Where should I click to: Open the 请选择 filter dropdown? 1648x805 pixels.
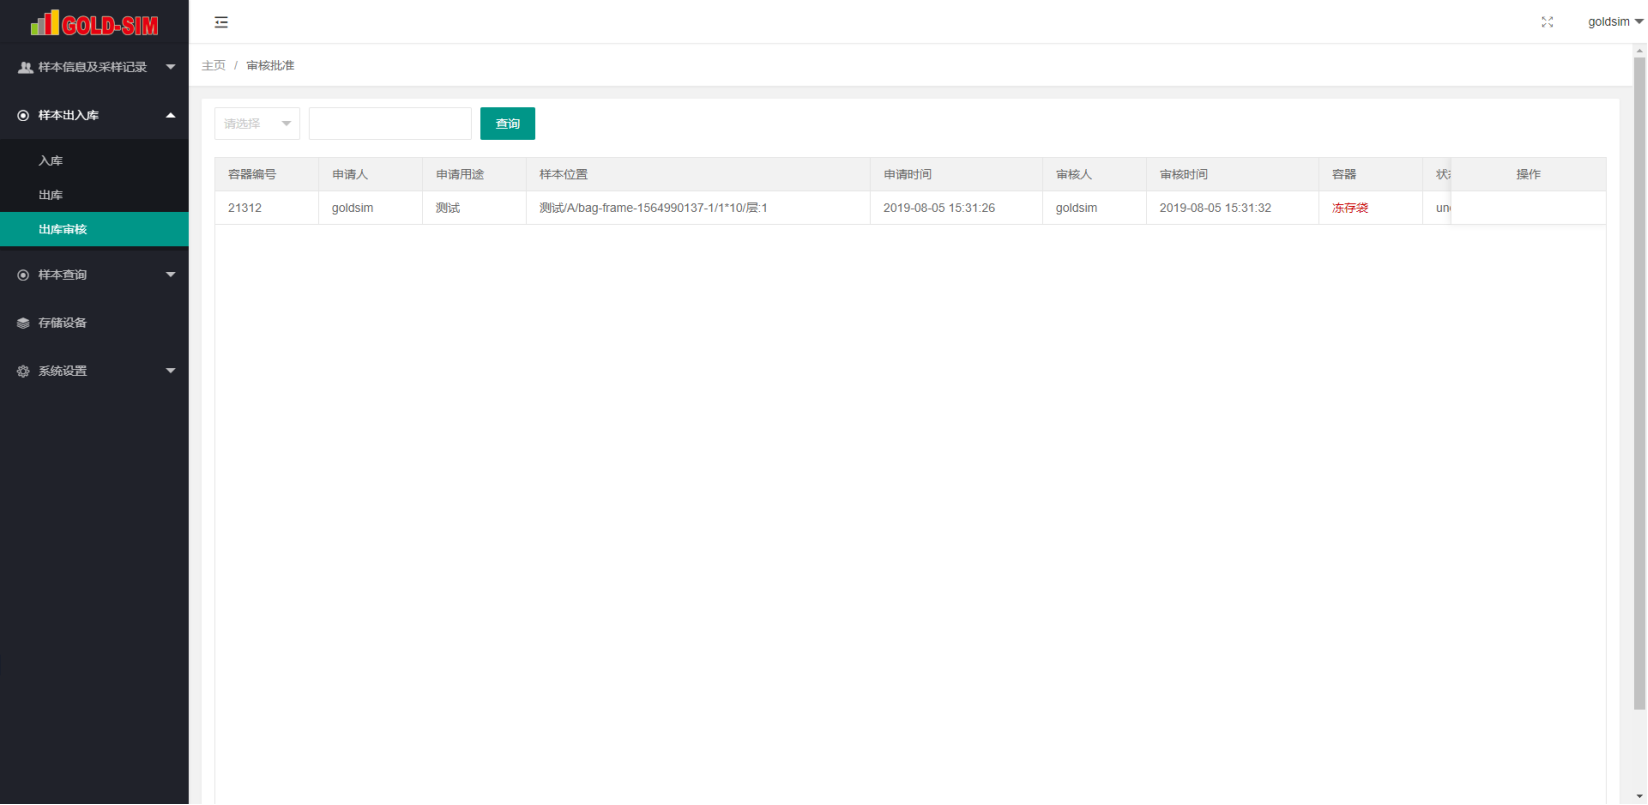(257, 124)
